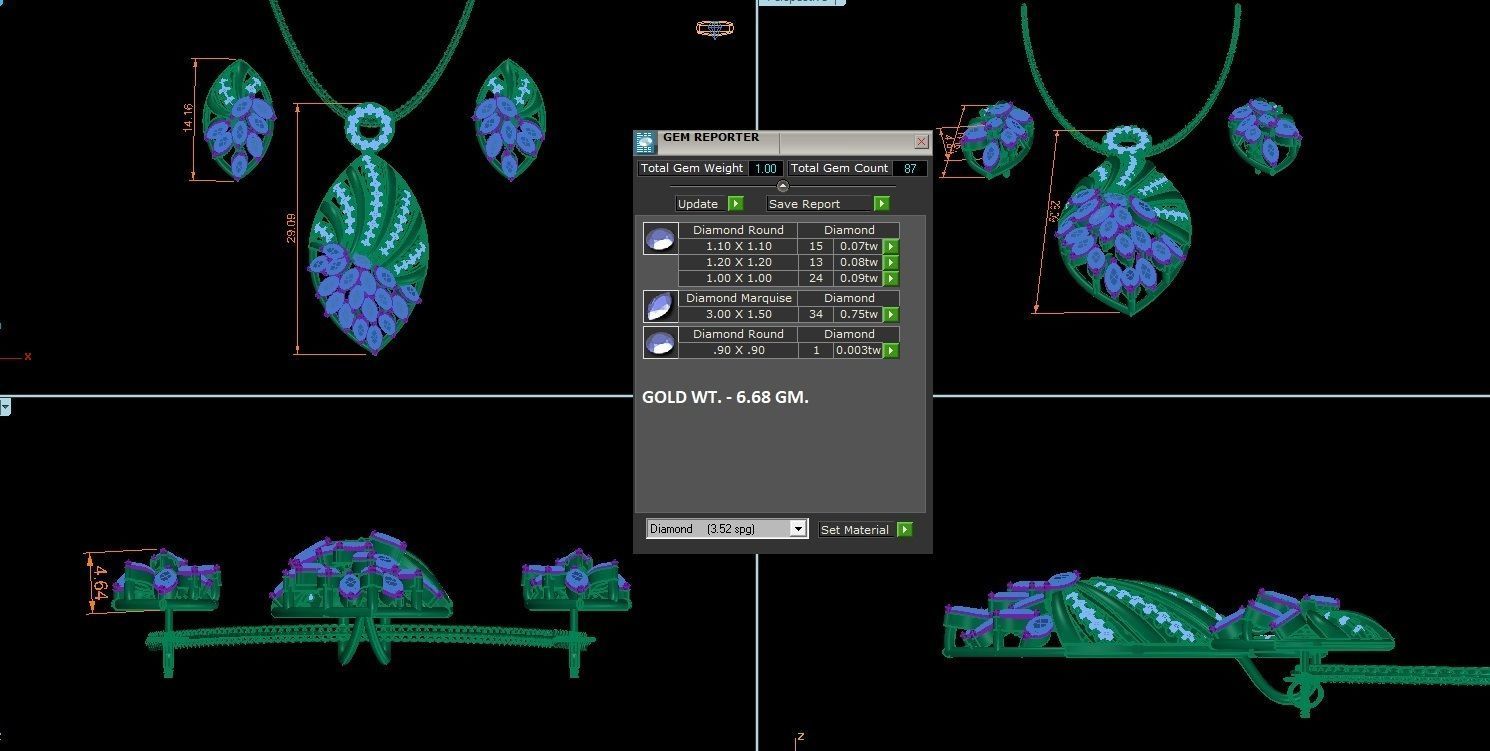Click the Save Report button
The width and height of the screenshot is (1490, 751).
(819, 203)
